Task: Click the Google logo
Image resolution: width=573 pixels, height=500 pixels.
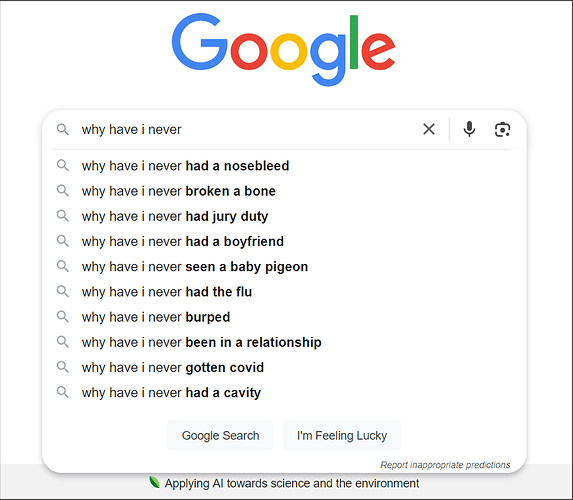Action: click(x=284, y=50)
